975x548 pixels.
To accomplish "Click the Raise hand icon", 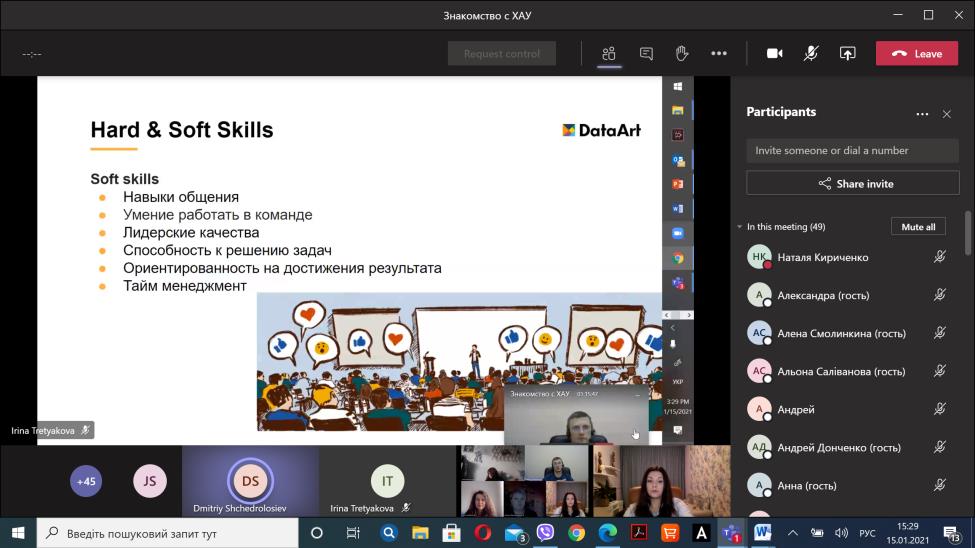I will (x=682, y=54).
